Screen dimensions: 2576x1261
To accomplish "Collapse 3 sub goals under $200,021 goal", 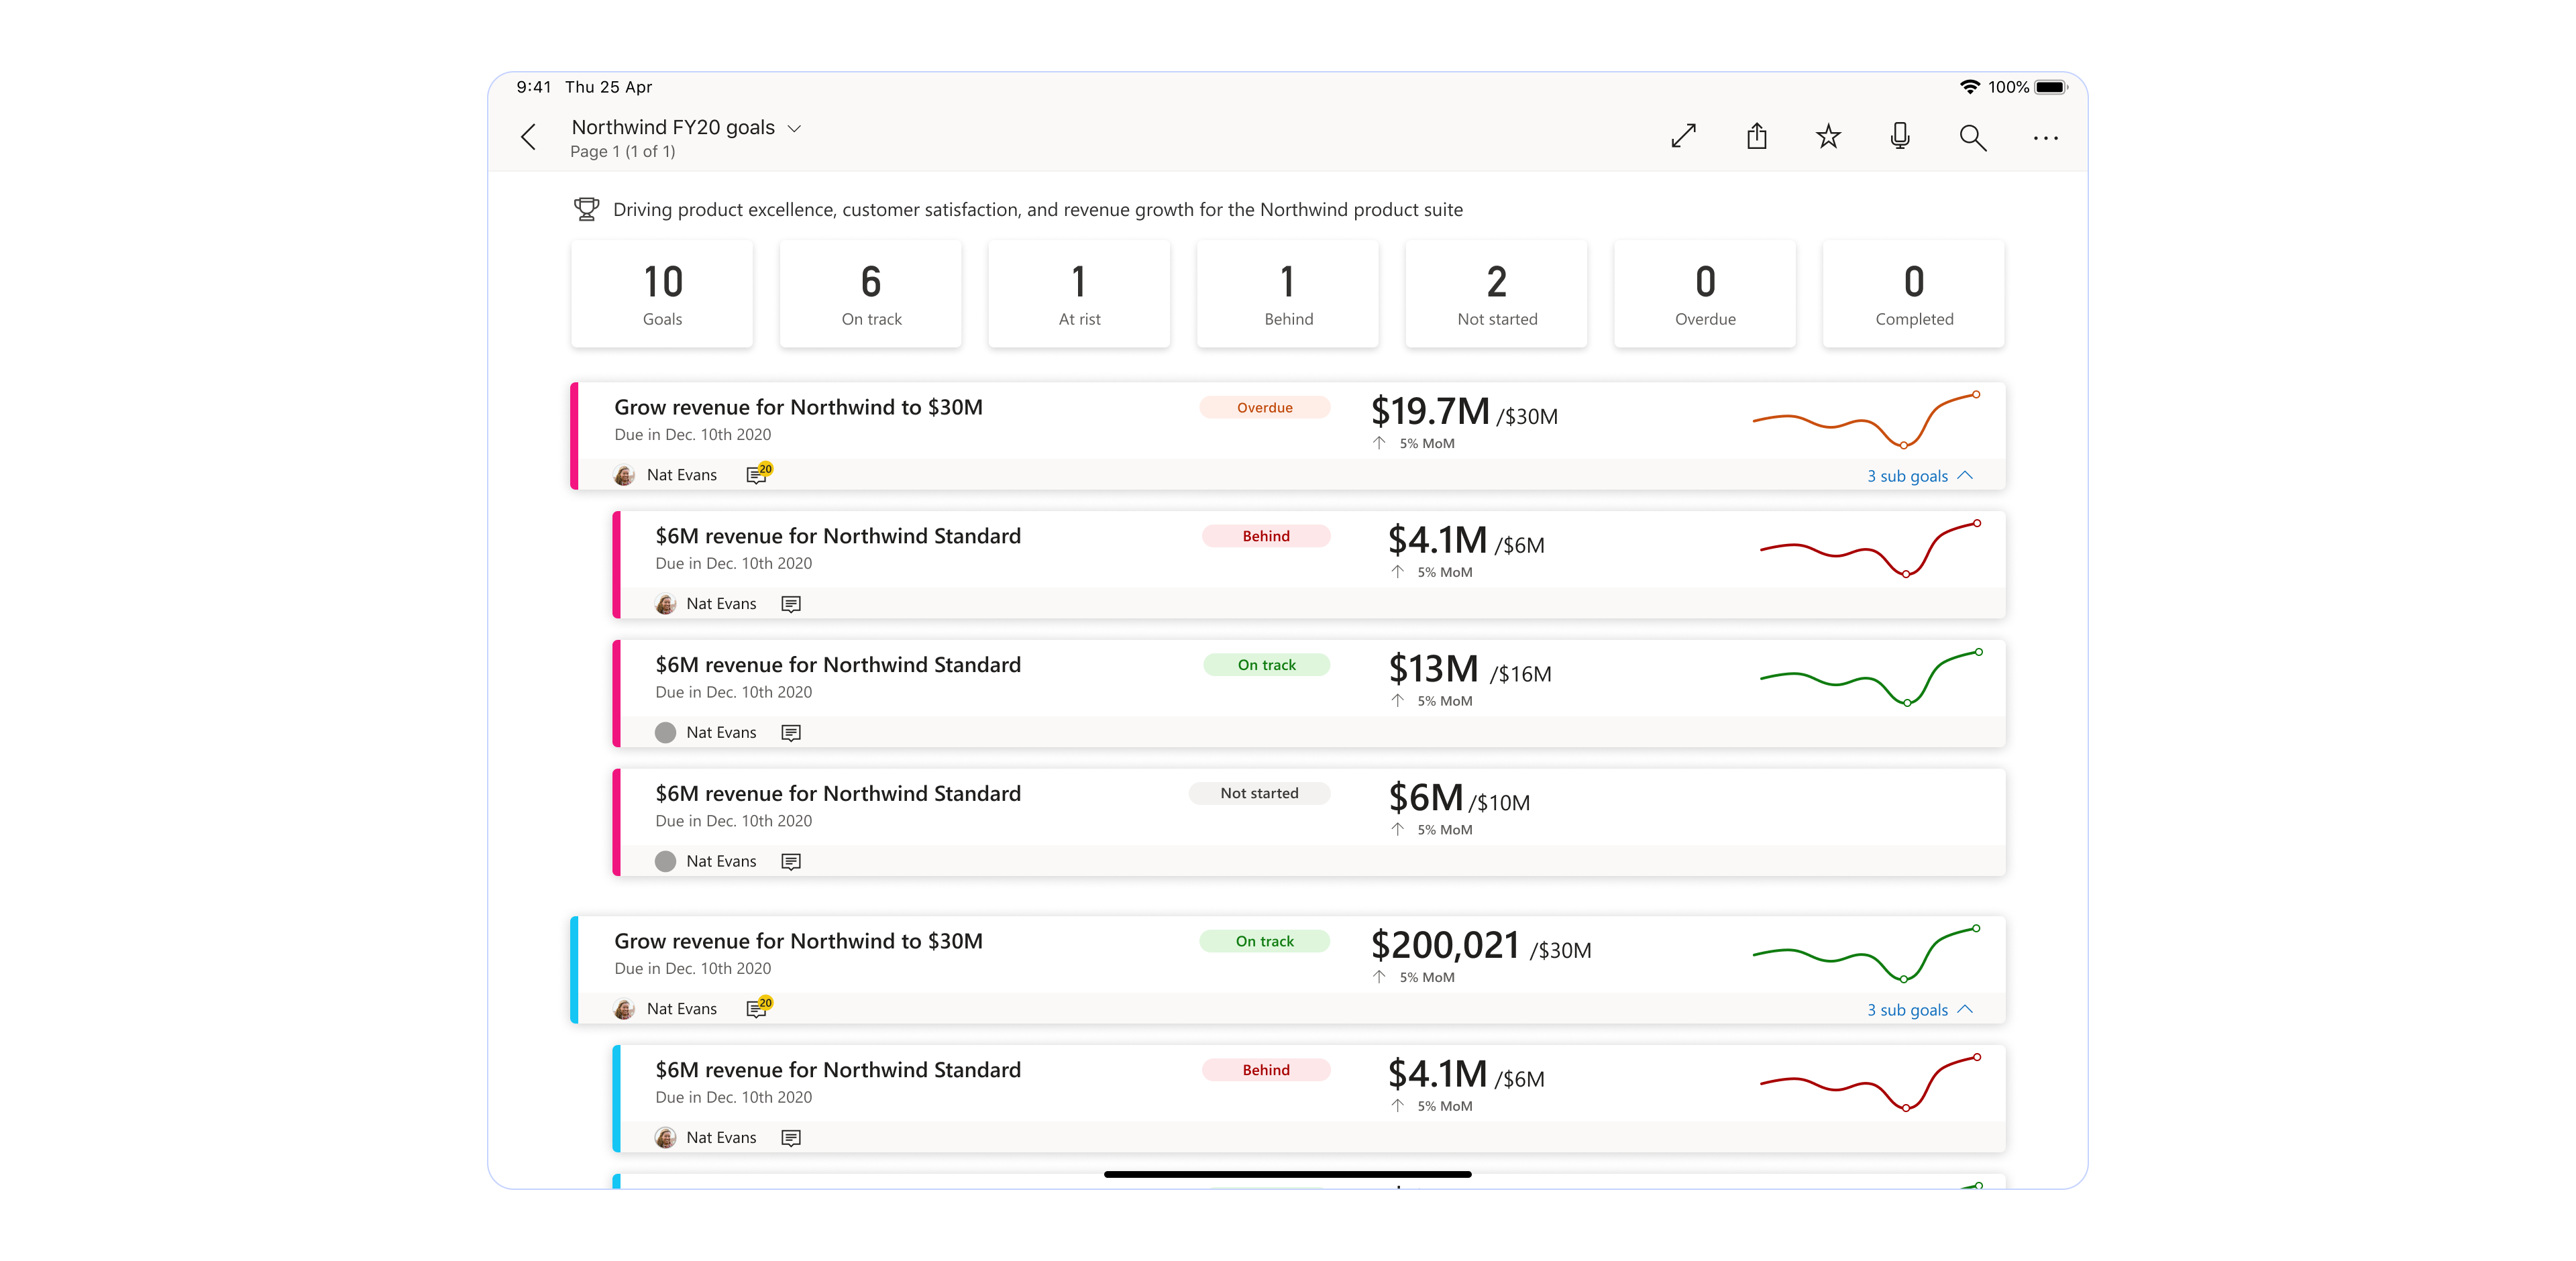I will click(x=1919, y=1010).
